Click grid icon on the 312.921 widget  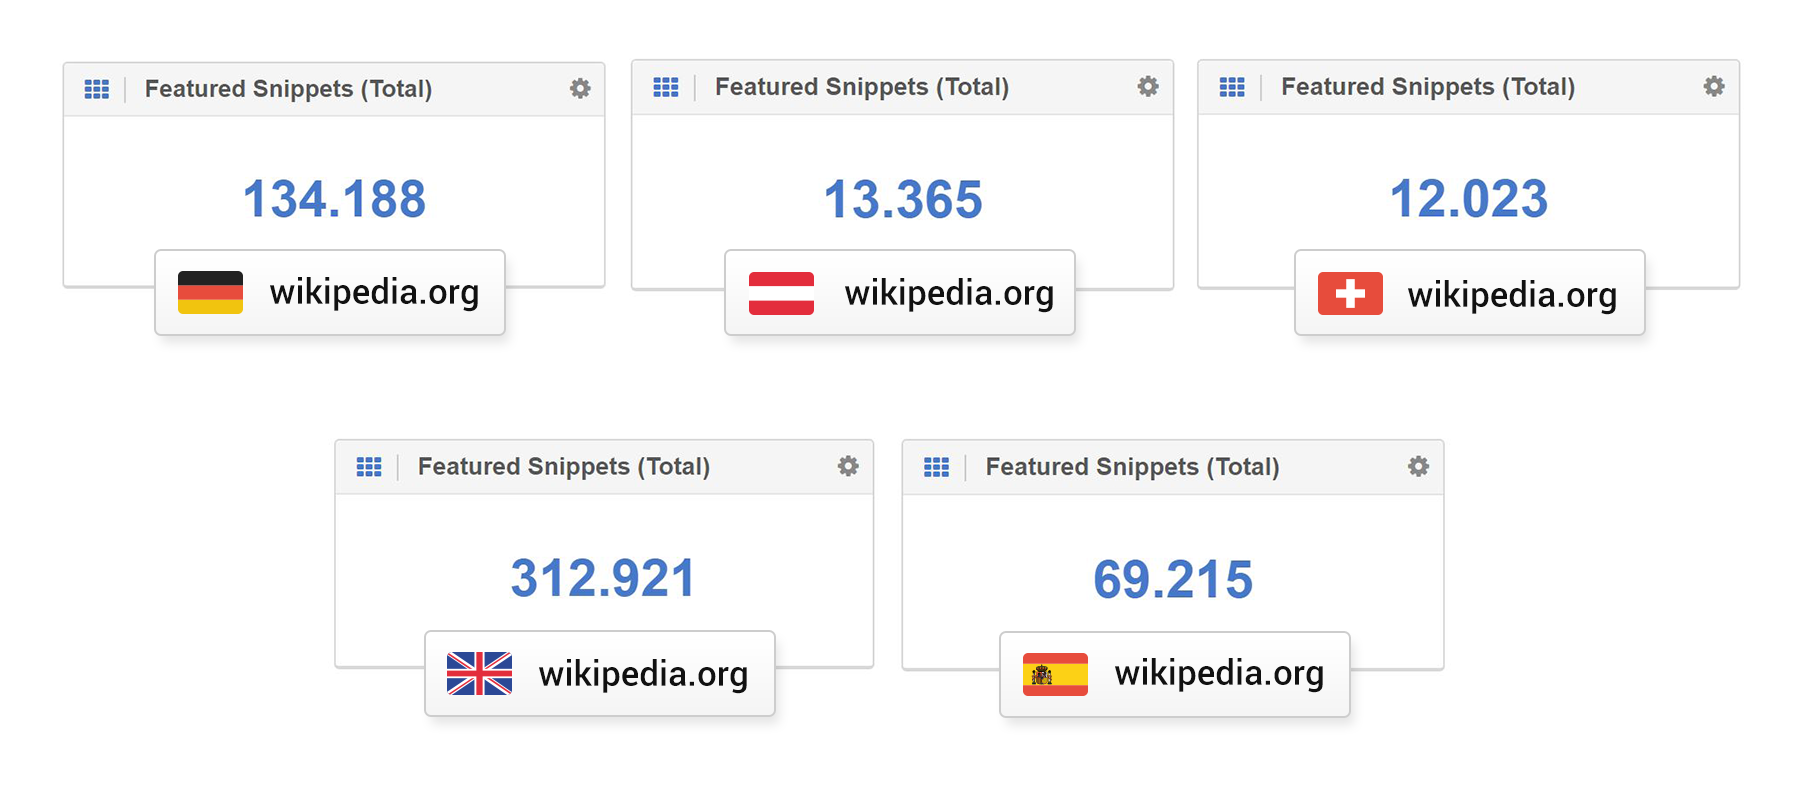coord(369,467)
